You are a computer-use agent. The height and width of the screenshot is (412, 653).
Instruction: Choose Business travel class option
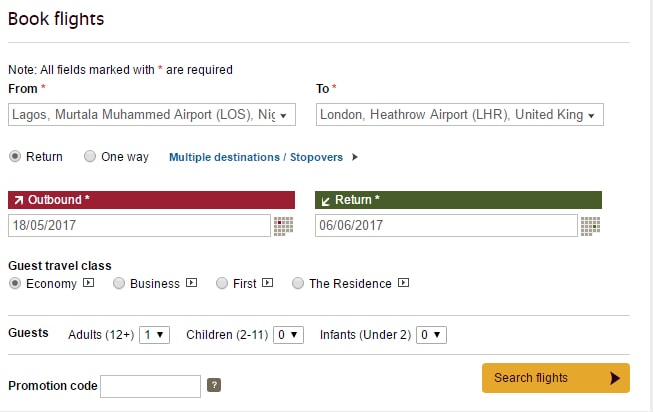pos(119,283)
